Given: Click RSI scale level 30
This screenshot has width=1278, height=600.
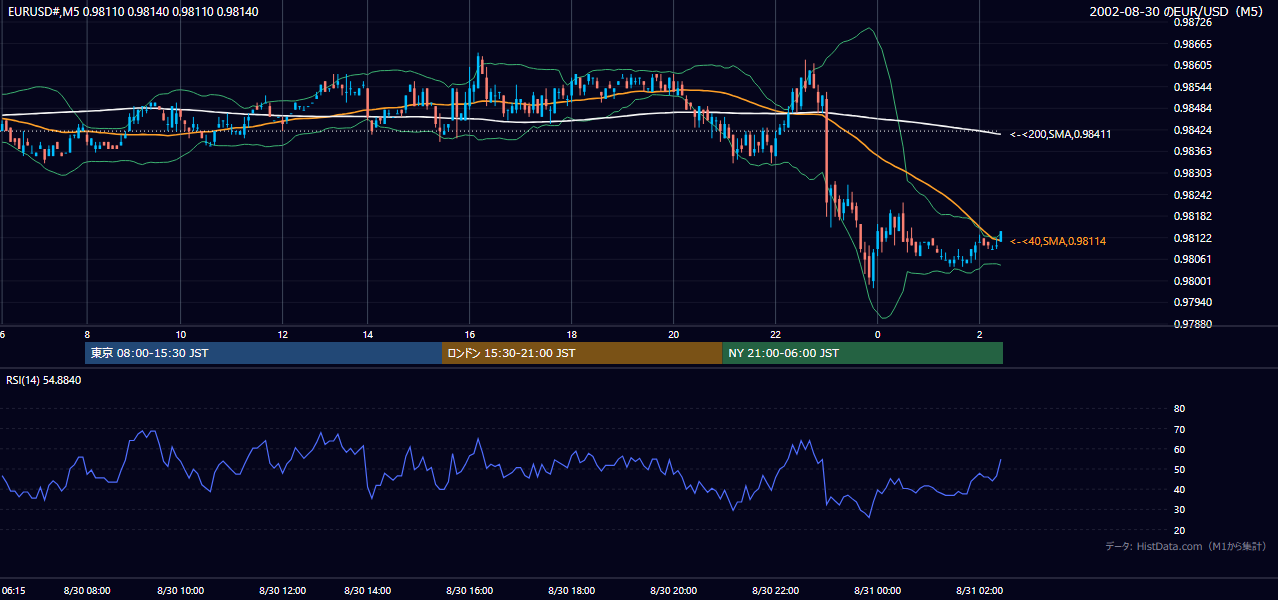Looking at the screenshot, I should tap(1179, 509).
